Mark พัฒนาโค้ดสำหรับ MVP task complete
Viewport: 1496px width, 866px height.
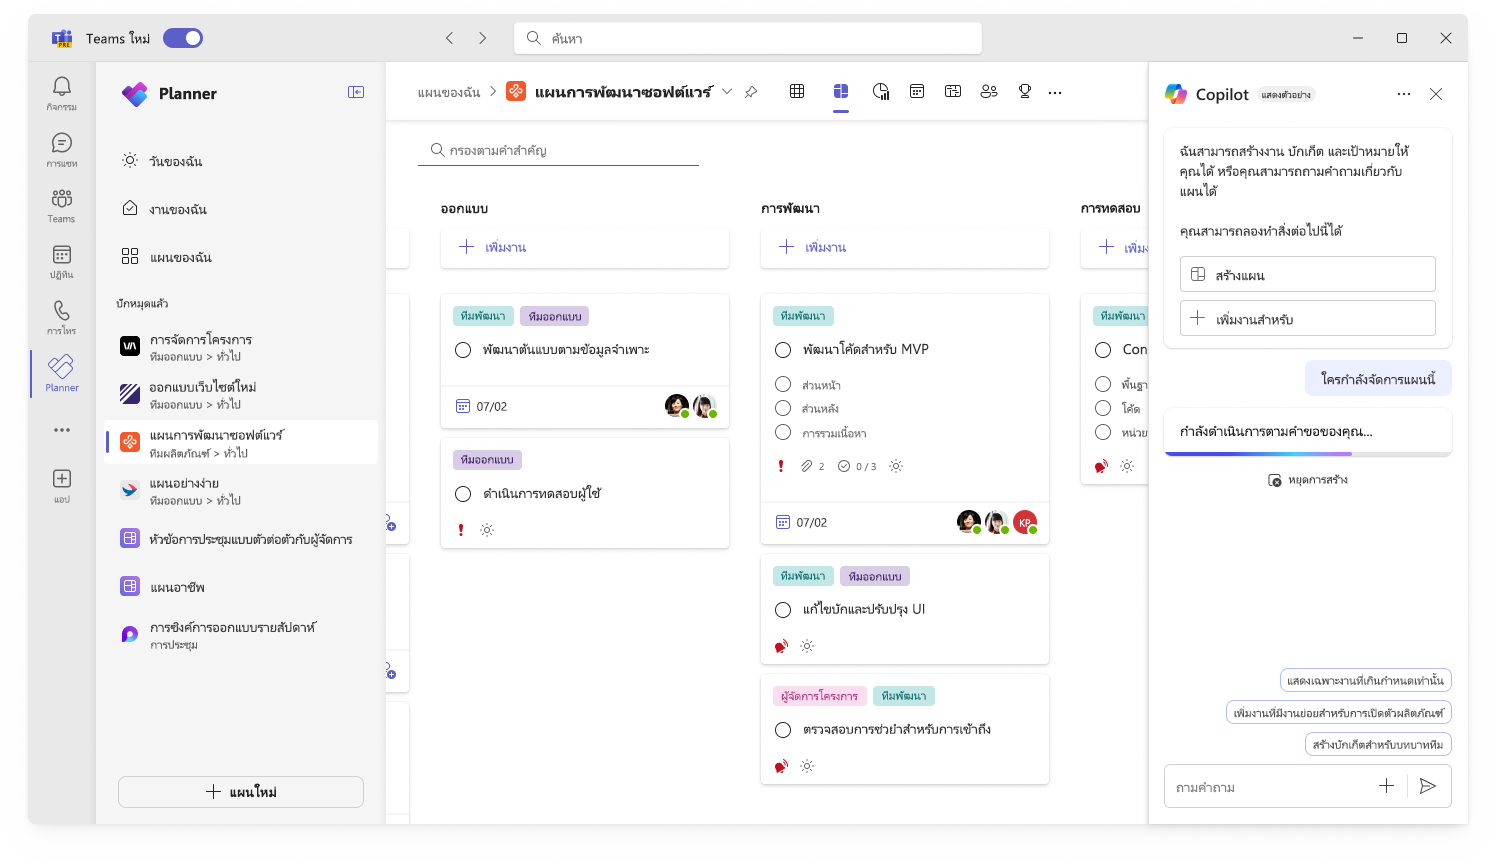(783, 350)
